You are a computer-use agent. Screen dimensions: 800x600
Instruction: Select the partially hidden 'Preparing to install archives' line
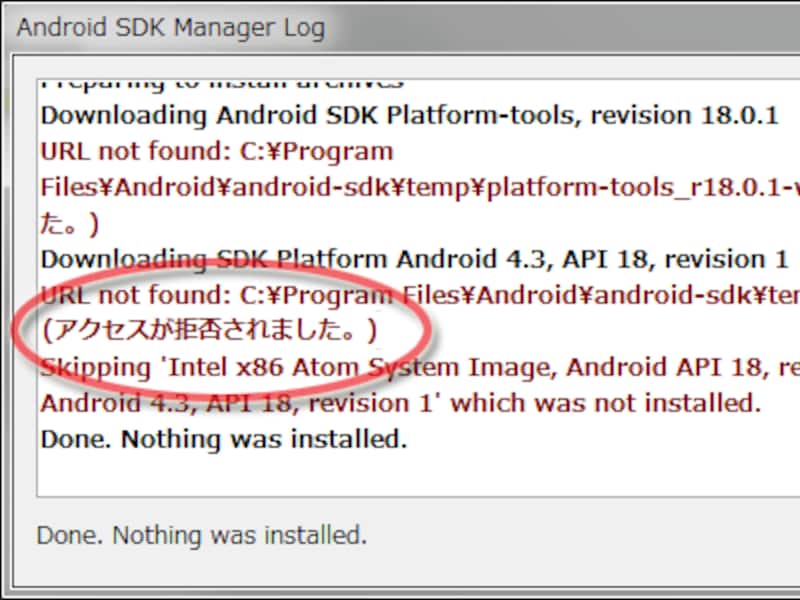[222, 82]
